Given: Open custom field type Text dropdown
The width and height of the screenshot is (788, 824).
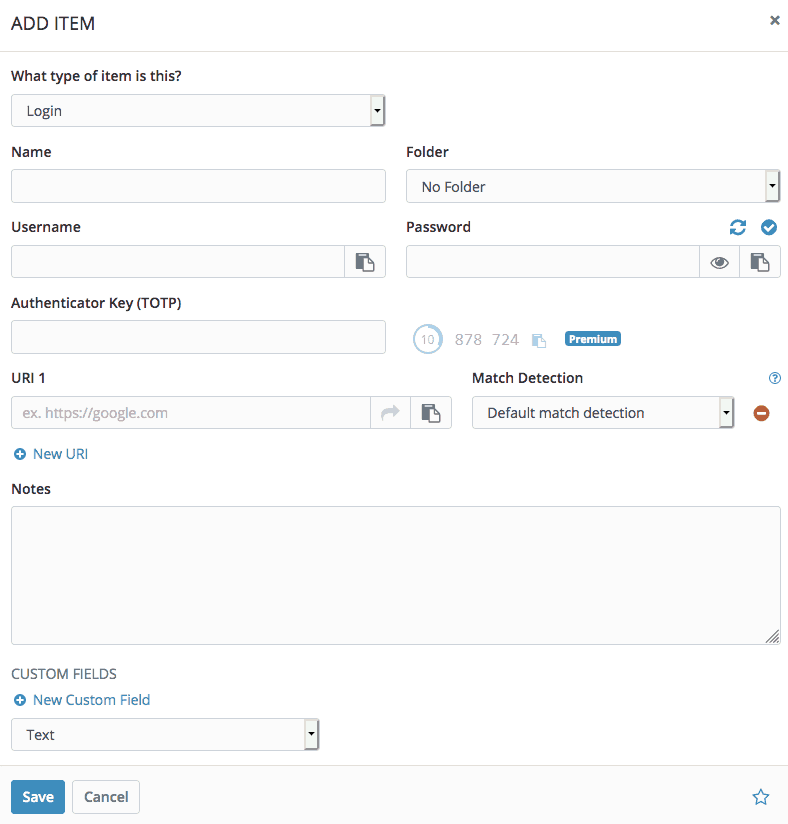Looking at the screenshot, I should click(165, 735).
